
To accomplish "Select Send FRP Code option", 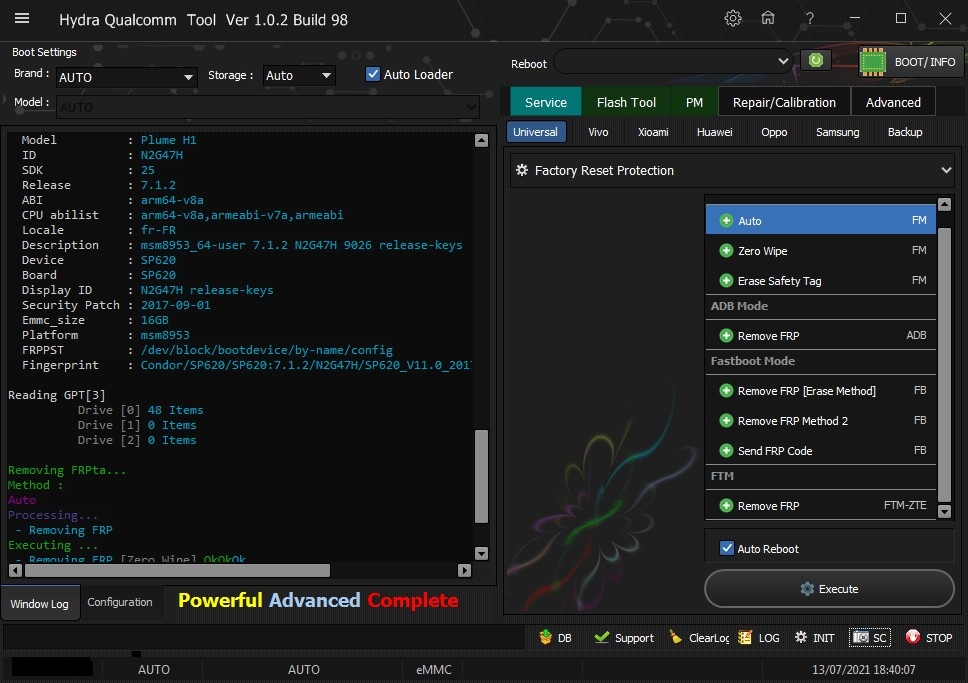I will (x=820, y=451).
